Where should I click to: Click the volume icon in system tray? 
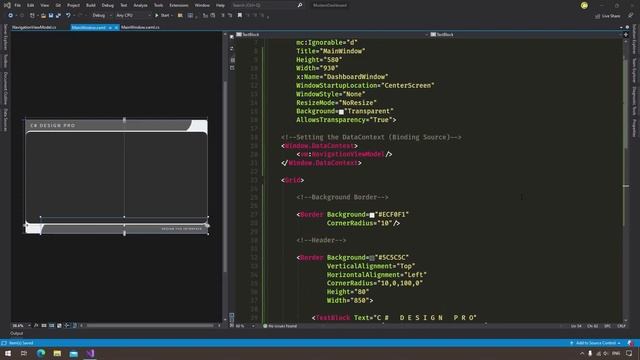tap(605, 353)
